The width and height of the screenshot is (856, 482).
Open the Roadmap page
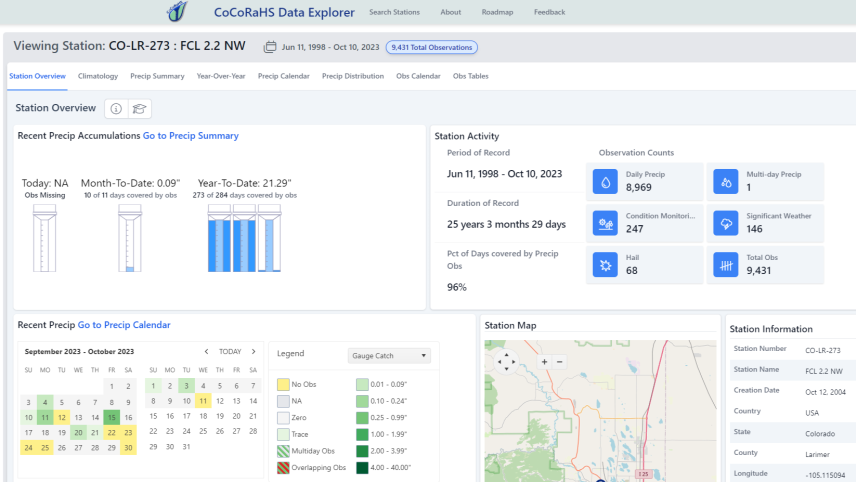[x=497, y=12]
